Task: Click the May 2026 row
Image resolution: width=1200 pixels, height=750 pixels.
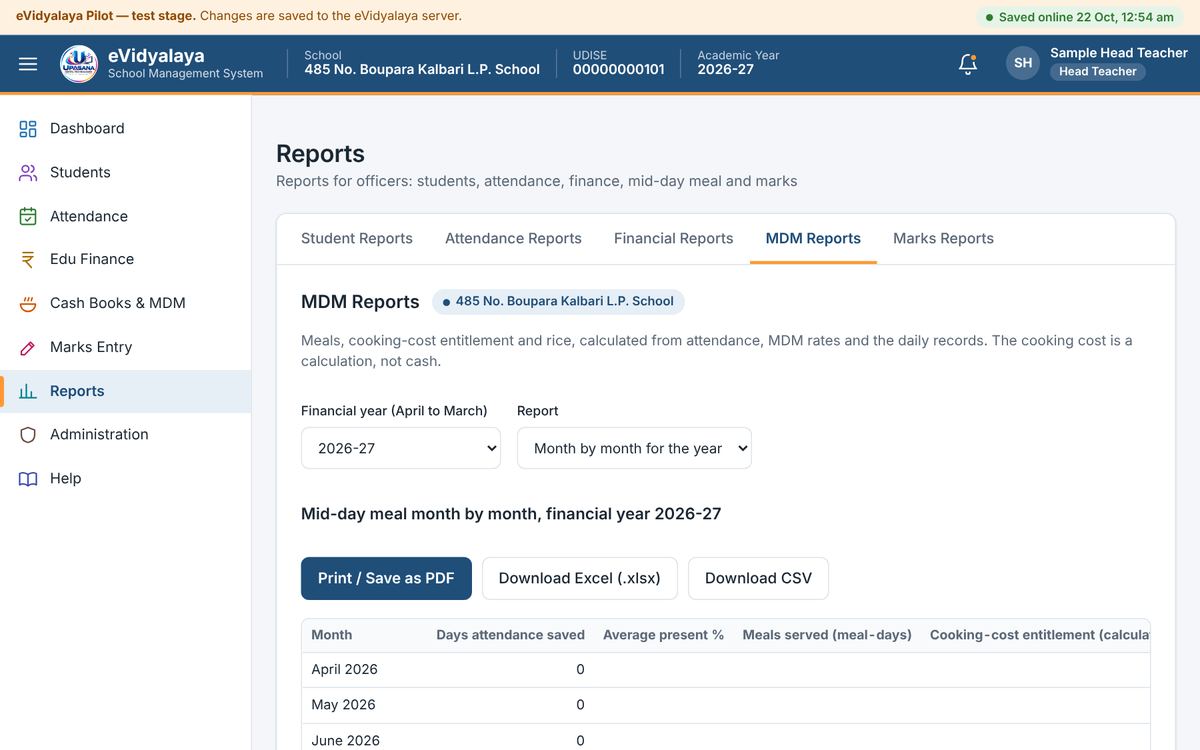Action: pyautogui.click(x=726, y=705)
